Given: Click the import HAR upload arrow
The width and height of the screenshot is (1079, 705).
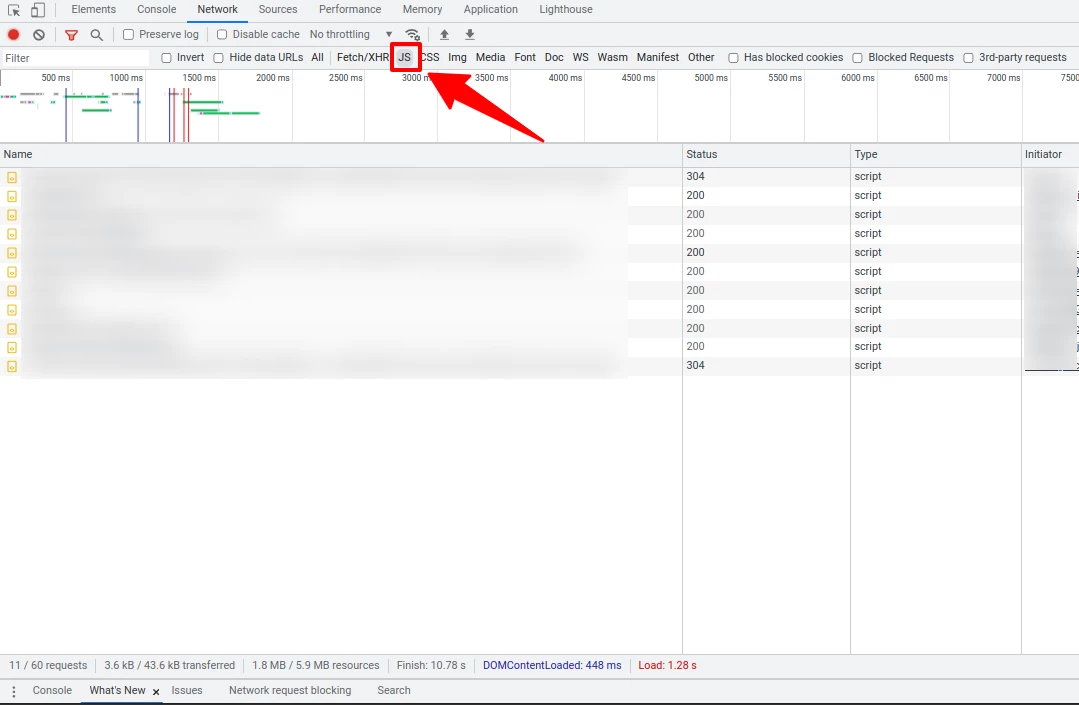Looking at the screenshot, I should [445, 35].
